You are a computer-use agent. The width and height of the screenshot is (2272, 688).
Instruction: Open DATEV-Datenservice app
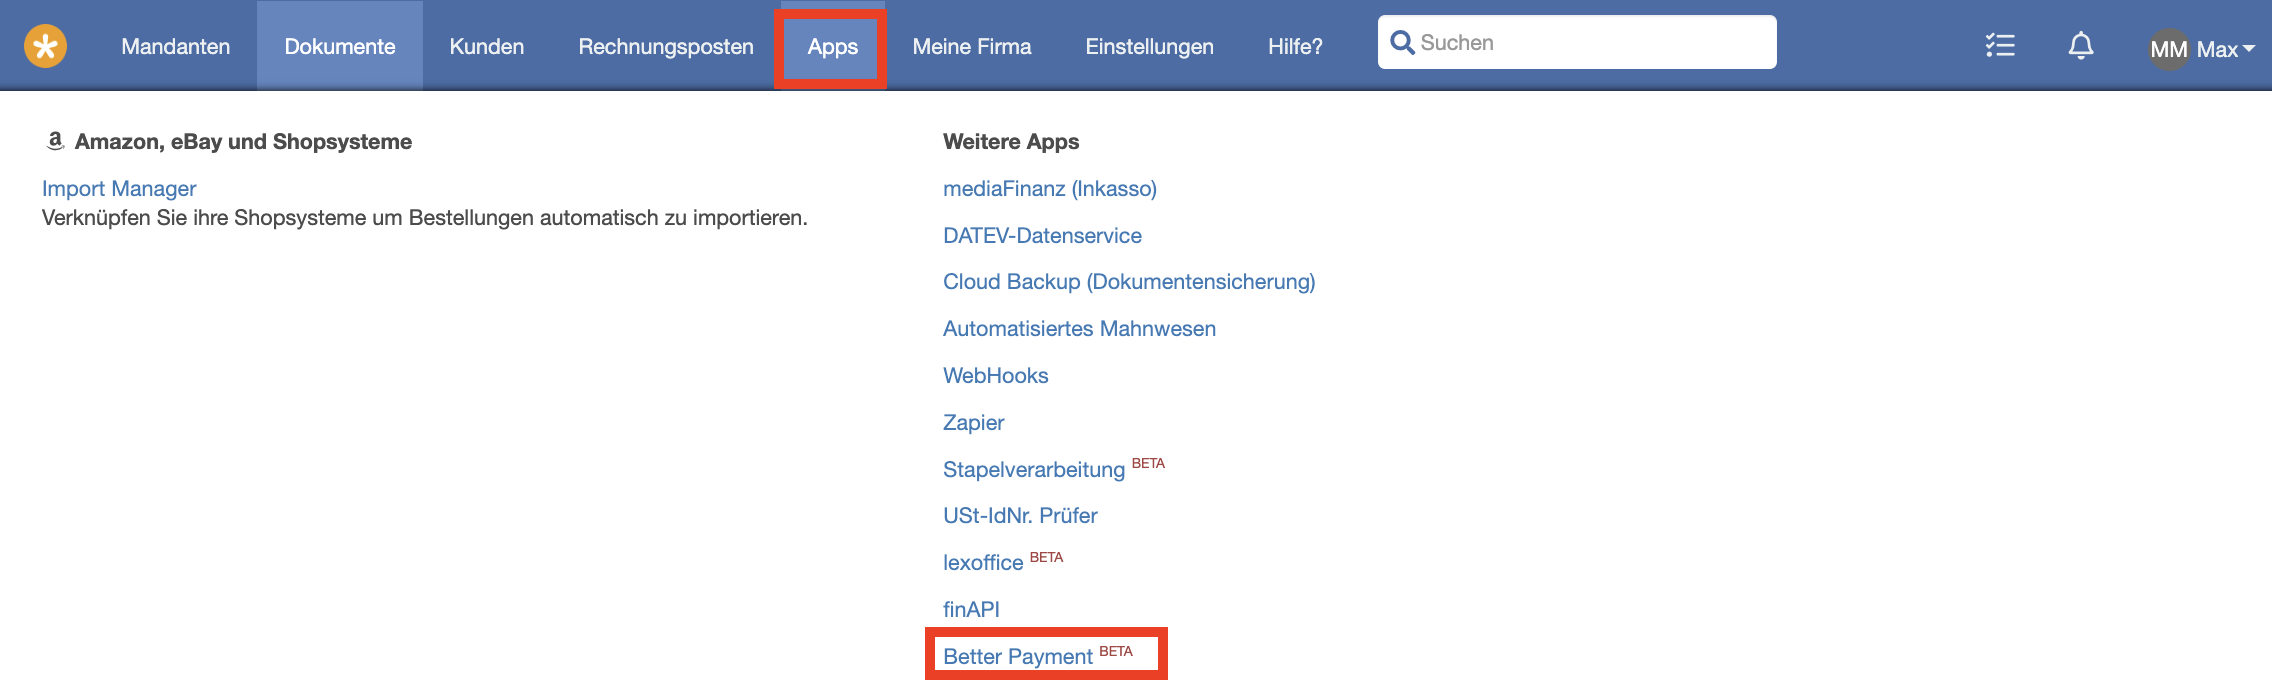[x=1042, y=235]
